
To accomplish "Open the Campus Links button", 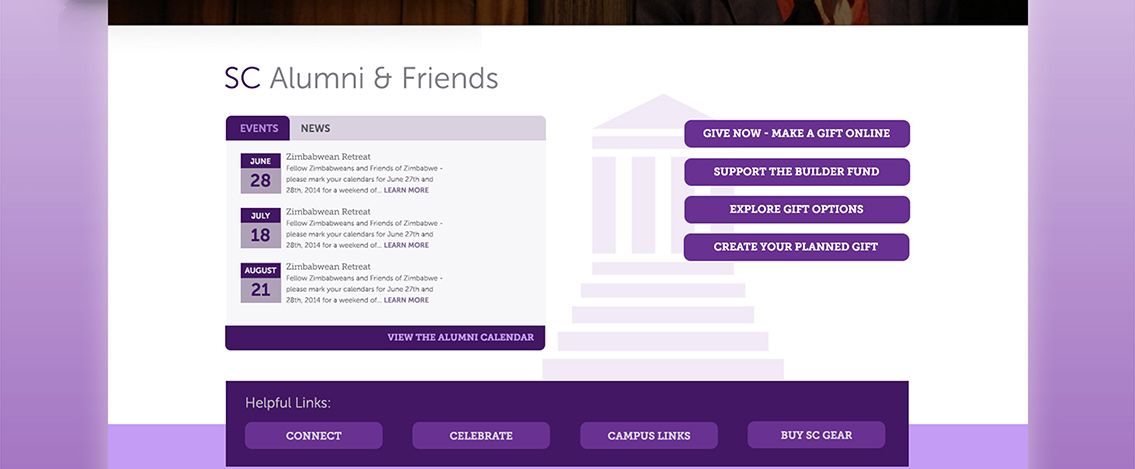I will 649,436.
